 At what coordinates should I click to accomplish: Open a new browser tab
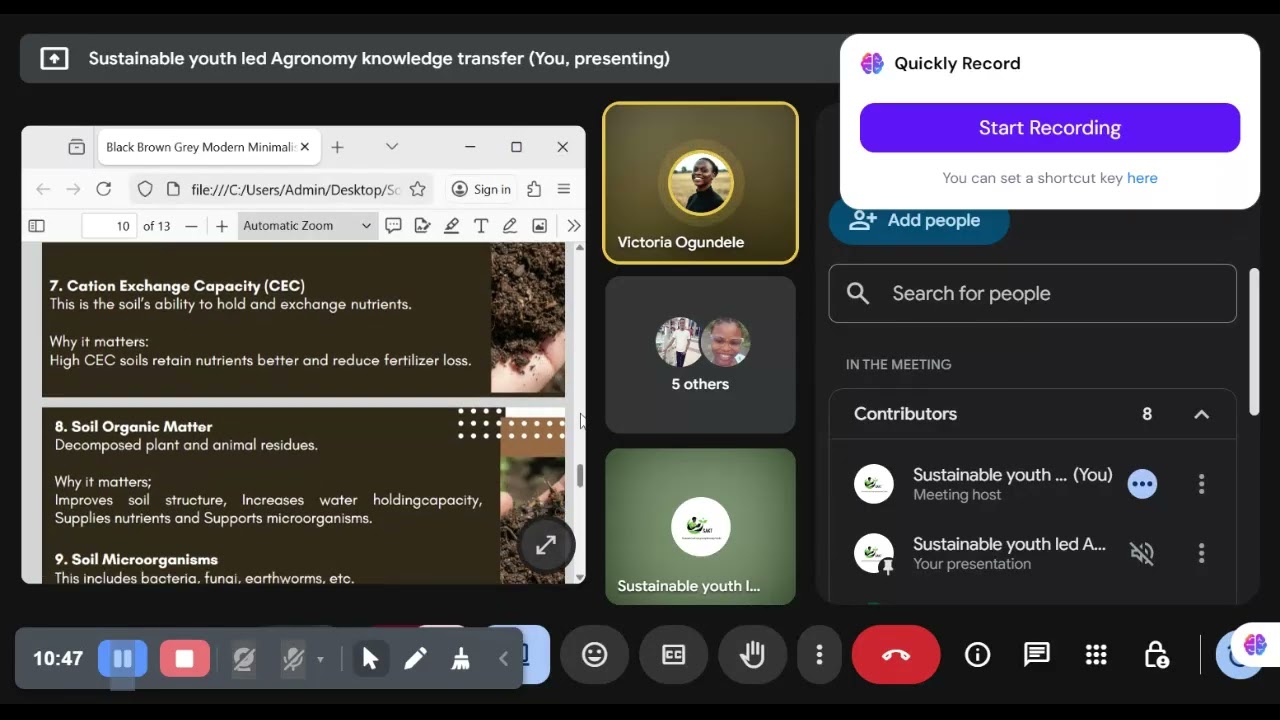tap(337, 147)
